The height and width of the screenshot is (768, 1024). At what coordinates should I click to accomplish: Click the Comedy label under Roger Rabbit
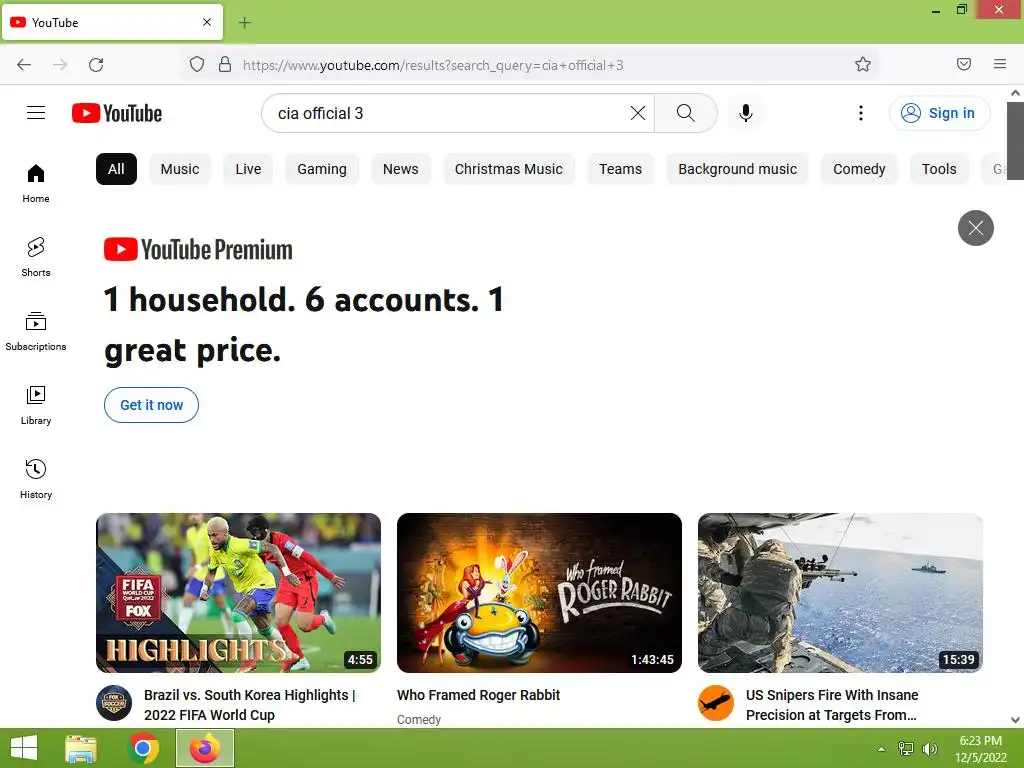(x=419, y=719)
